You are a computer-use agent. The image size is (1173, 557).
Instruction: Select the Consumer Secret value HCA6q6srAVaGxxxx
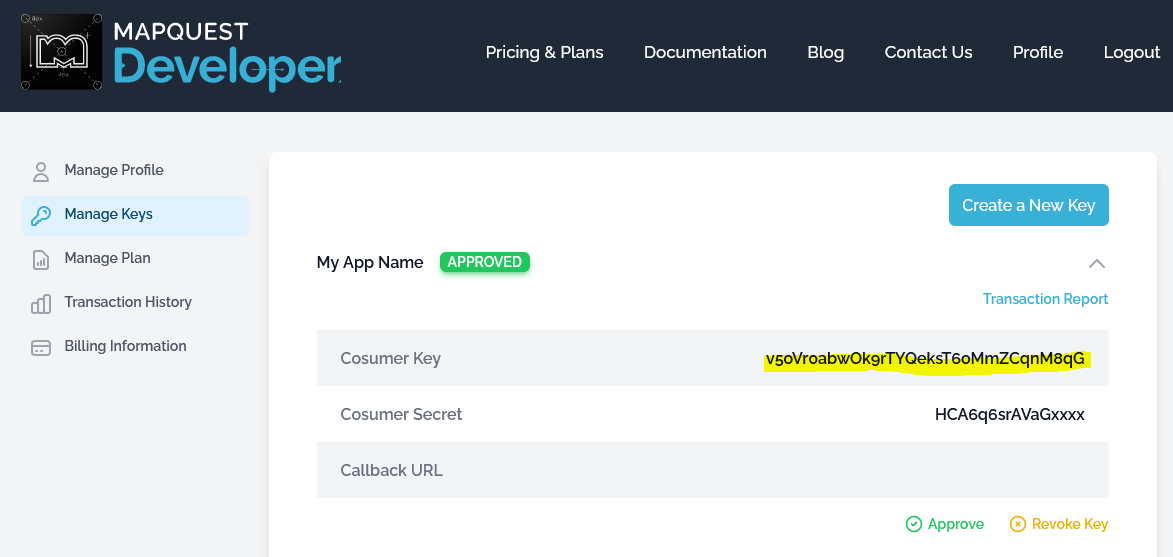click(1010, 415)
